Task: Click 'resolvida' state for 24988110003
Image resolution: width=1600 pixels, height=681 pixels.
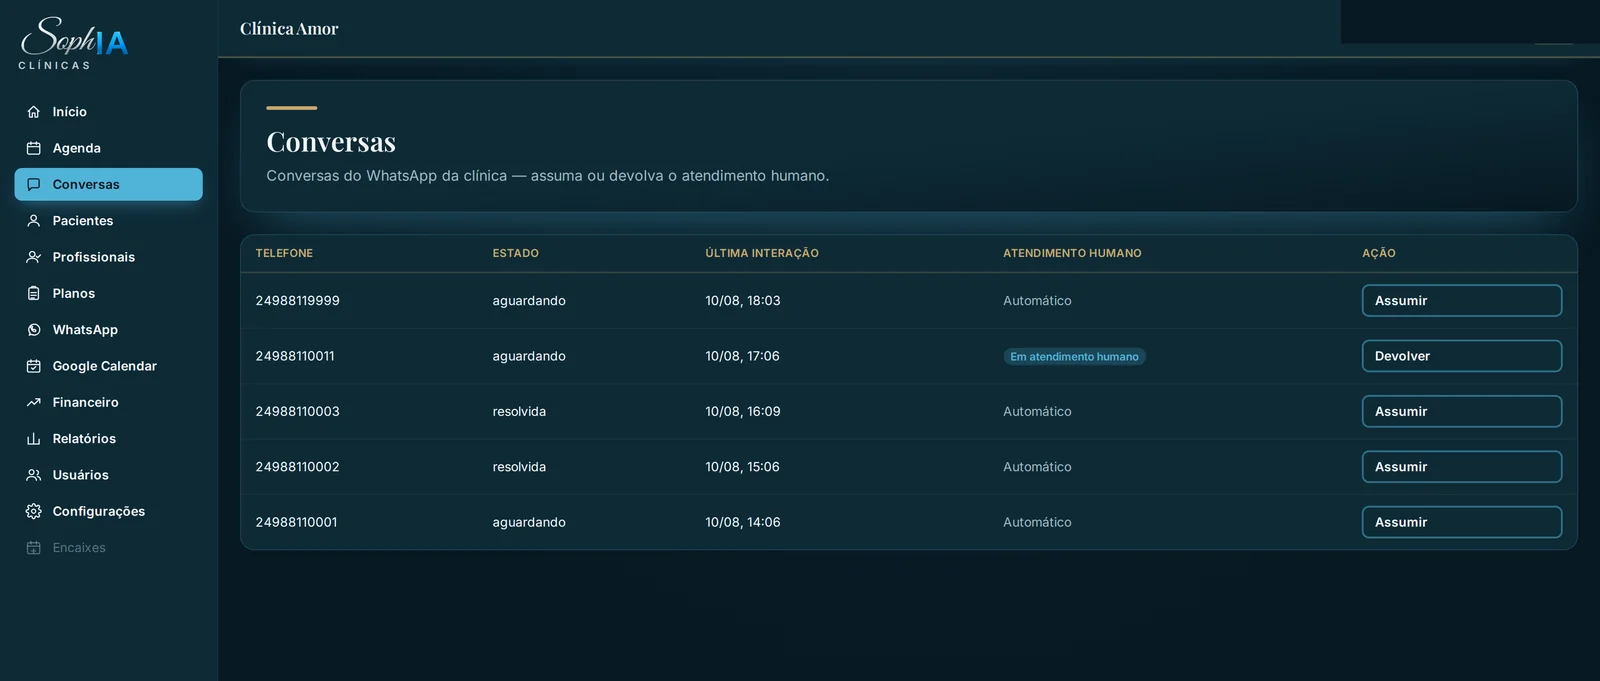Action: tap(519, 411)
